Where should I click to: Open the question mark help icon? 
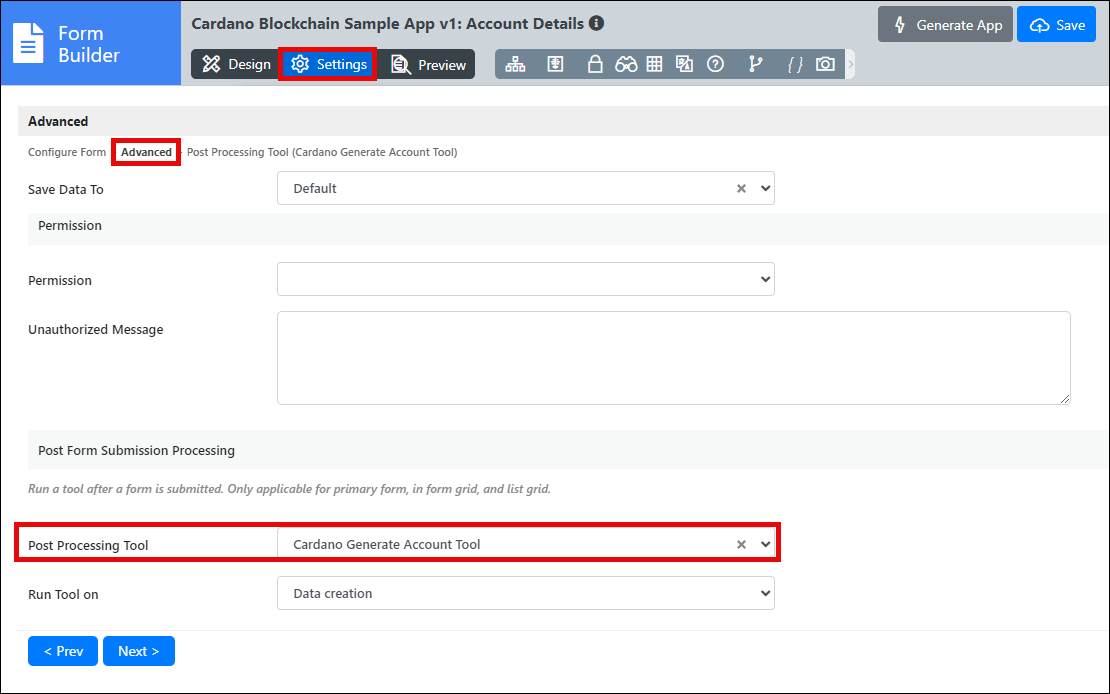(716, 64)
